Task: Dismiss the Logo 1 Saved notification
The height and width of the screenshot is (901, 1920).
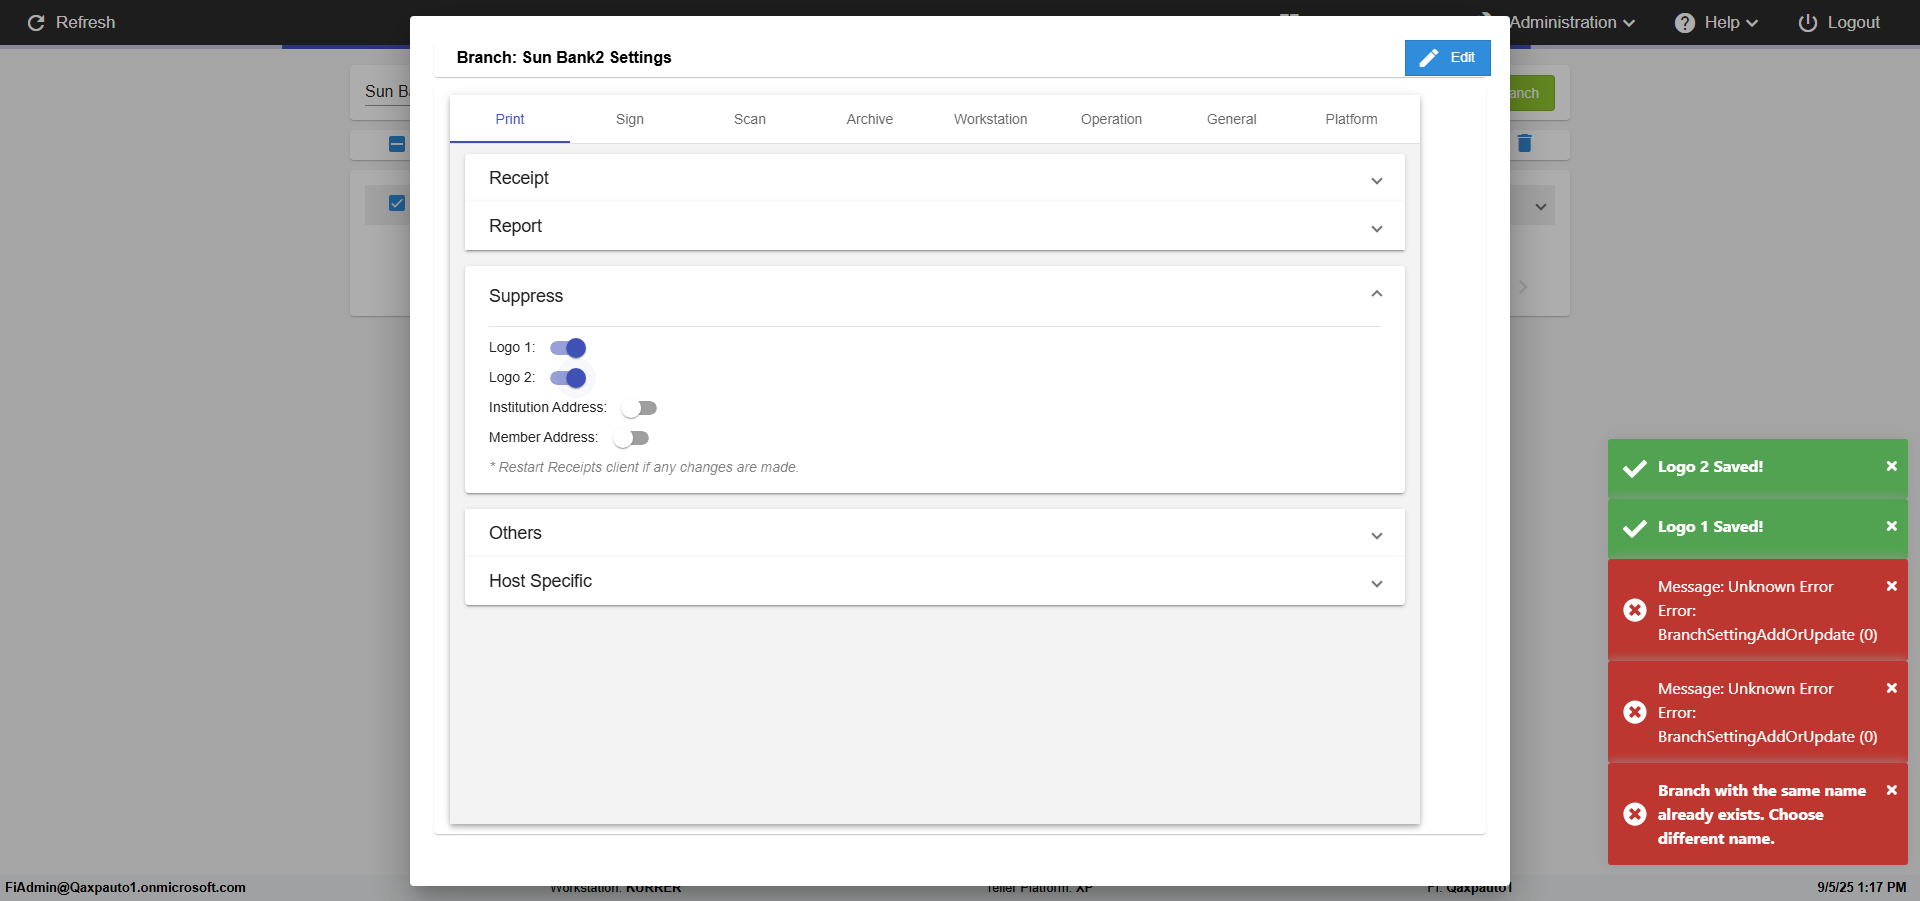Action: click(x=1891, y=526)
